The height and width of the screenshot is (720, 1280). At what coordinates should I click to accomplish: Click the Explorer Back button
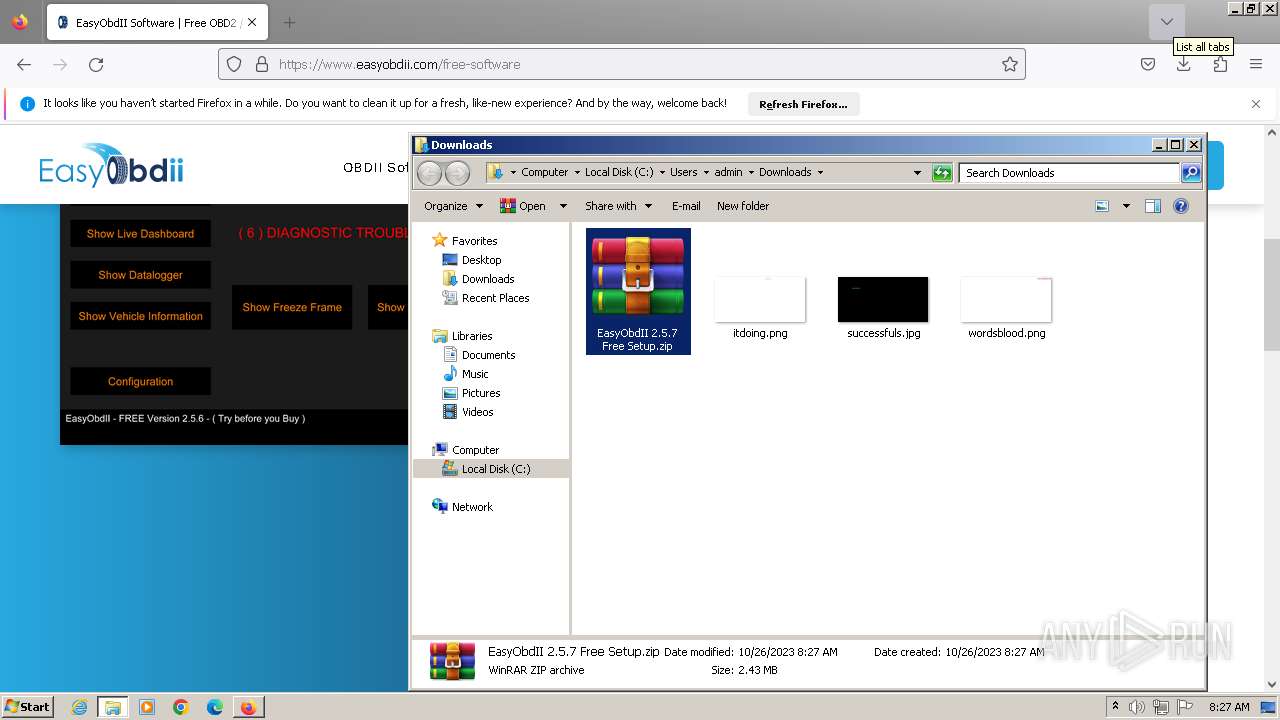click(x=430, y=173)
